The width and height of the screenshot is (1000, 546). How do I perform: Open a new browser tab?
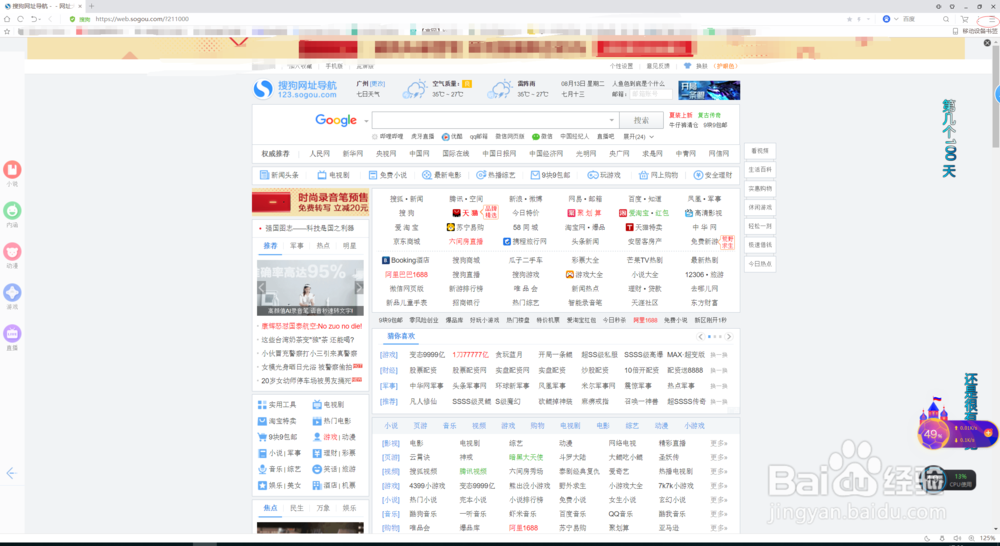91,6
